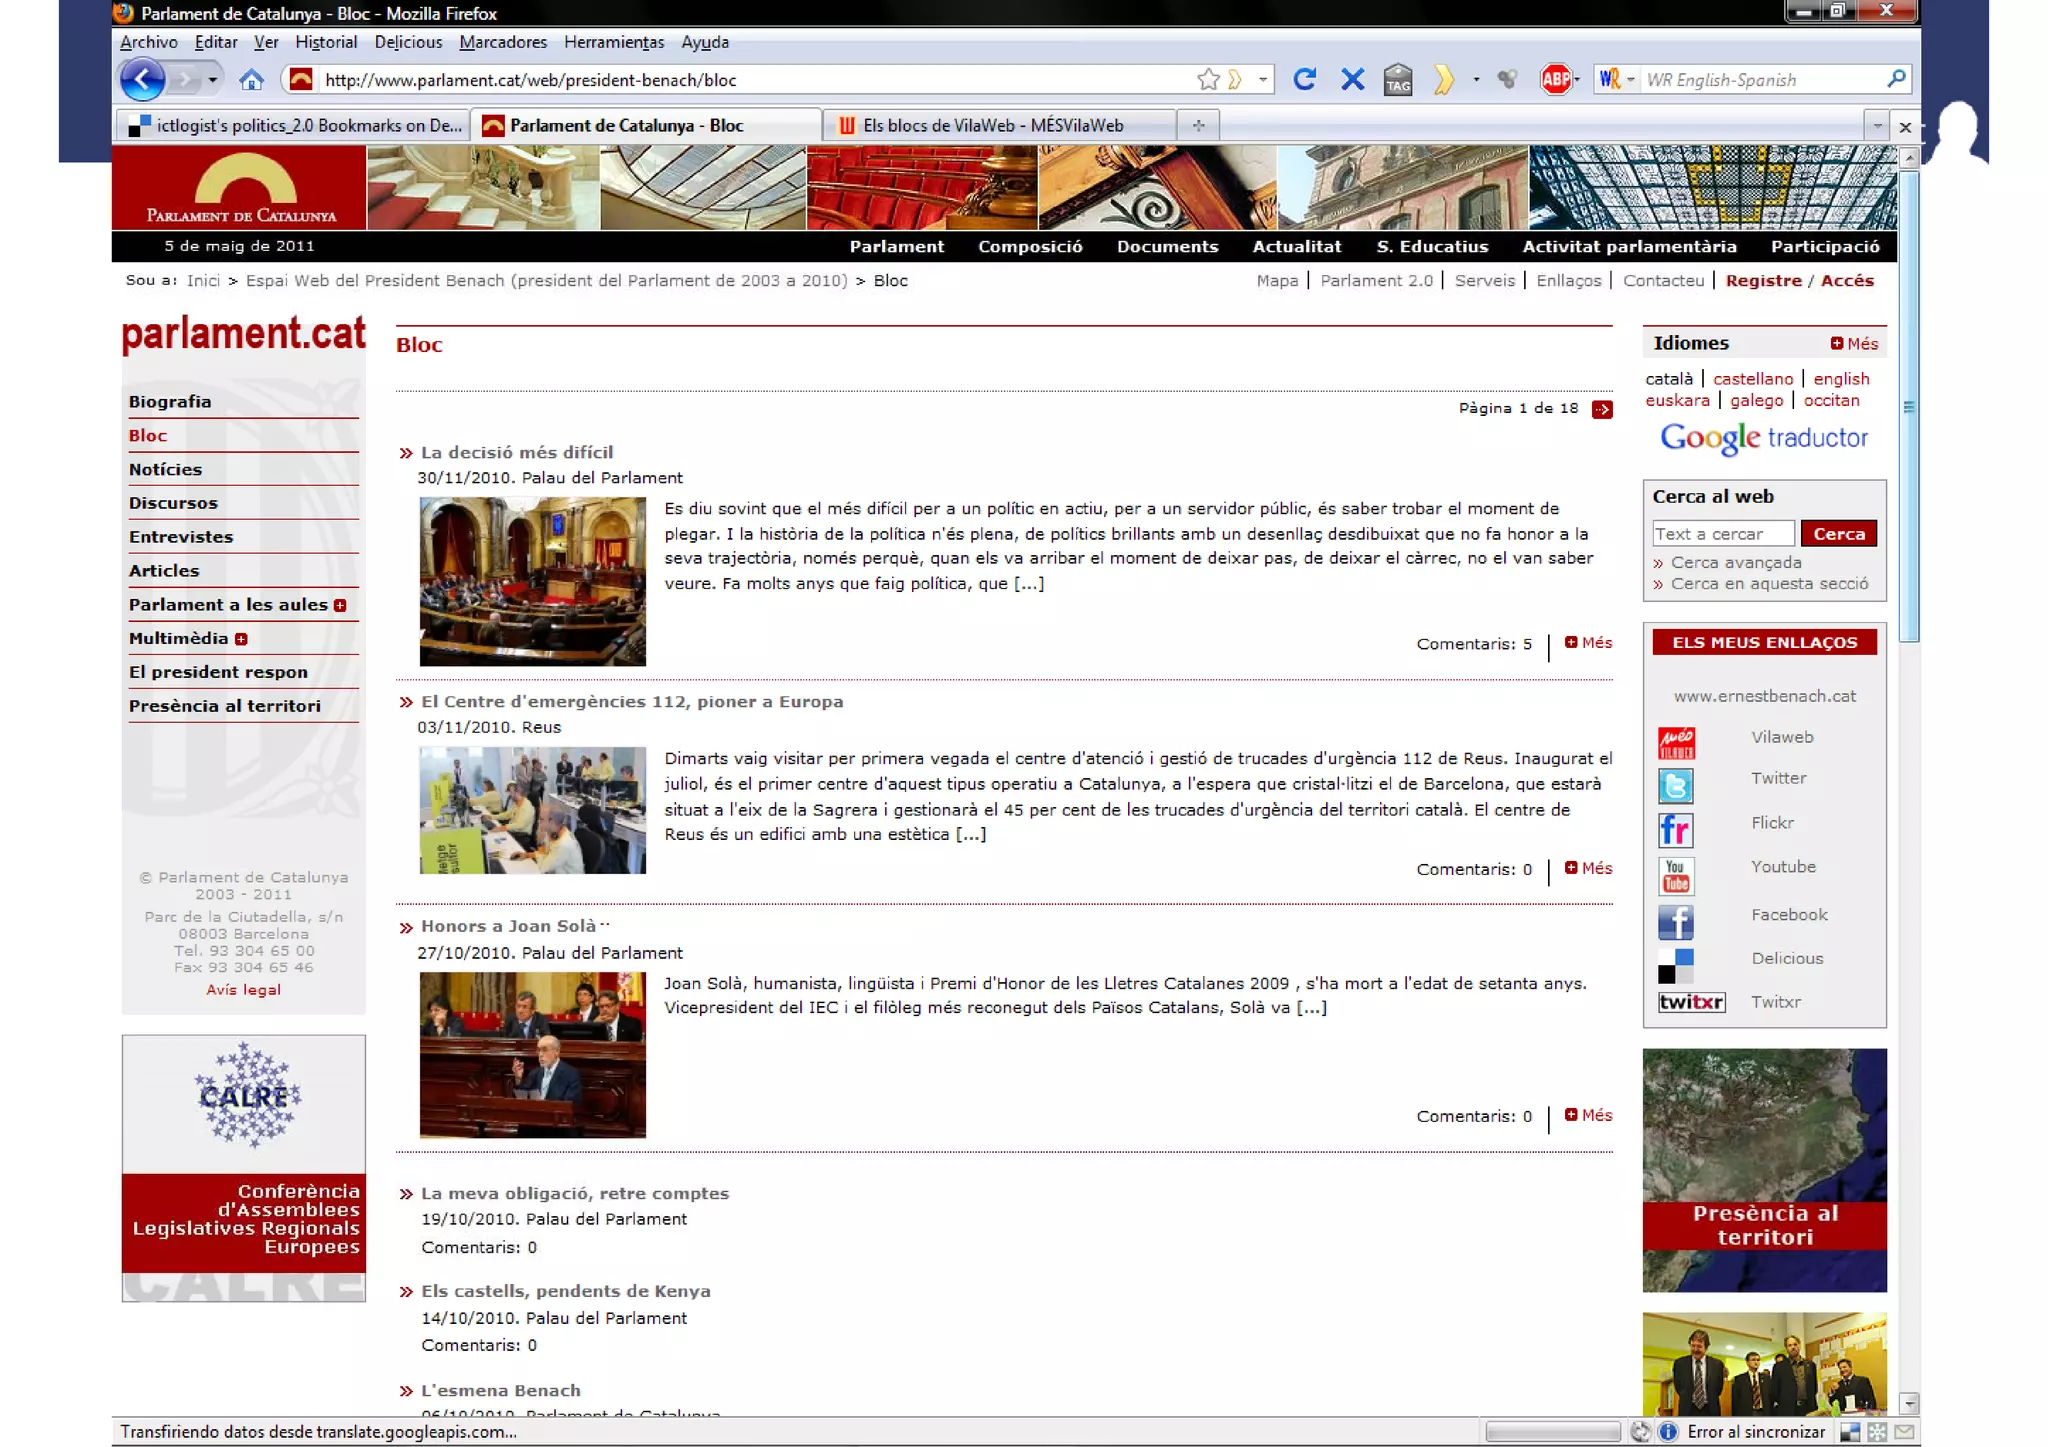Click the Parlament 2.0 link

point(1376,281)
